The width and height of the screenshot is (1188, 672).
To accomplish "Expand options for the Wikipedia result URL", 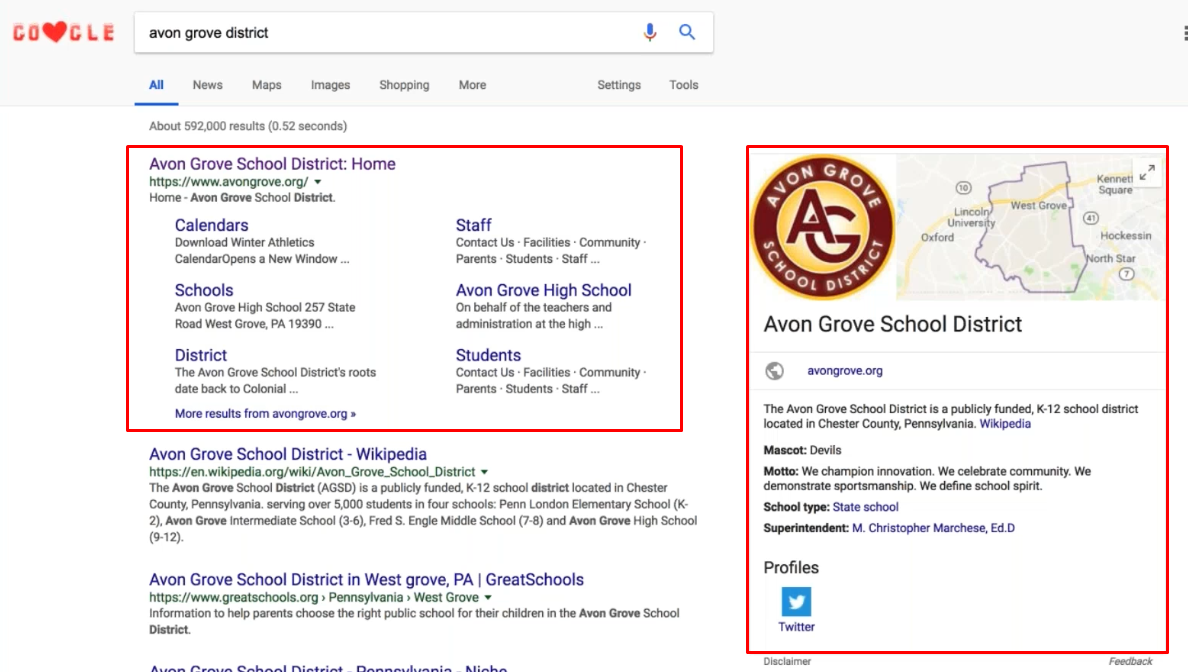I will coord(485,471).
